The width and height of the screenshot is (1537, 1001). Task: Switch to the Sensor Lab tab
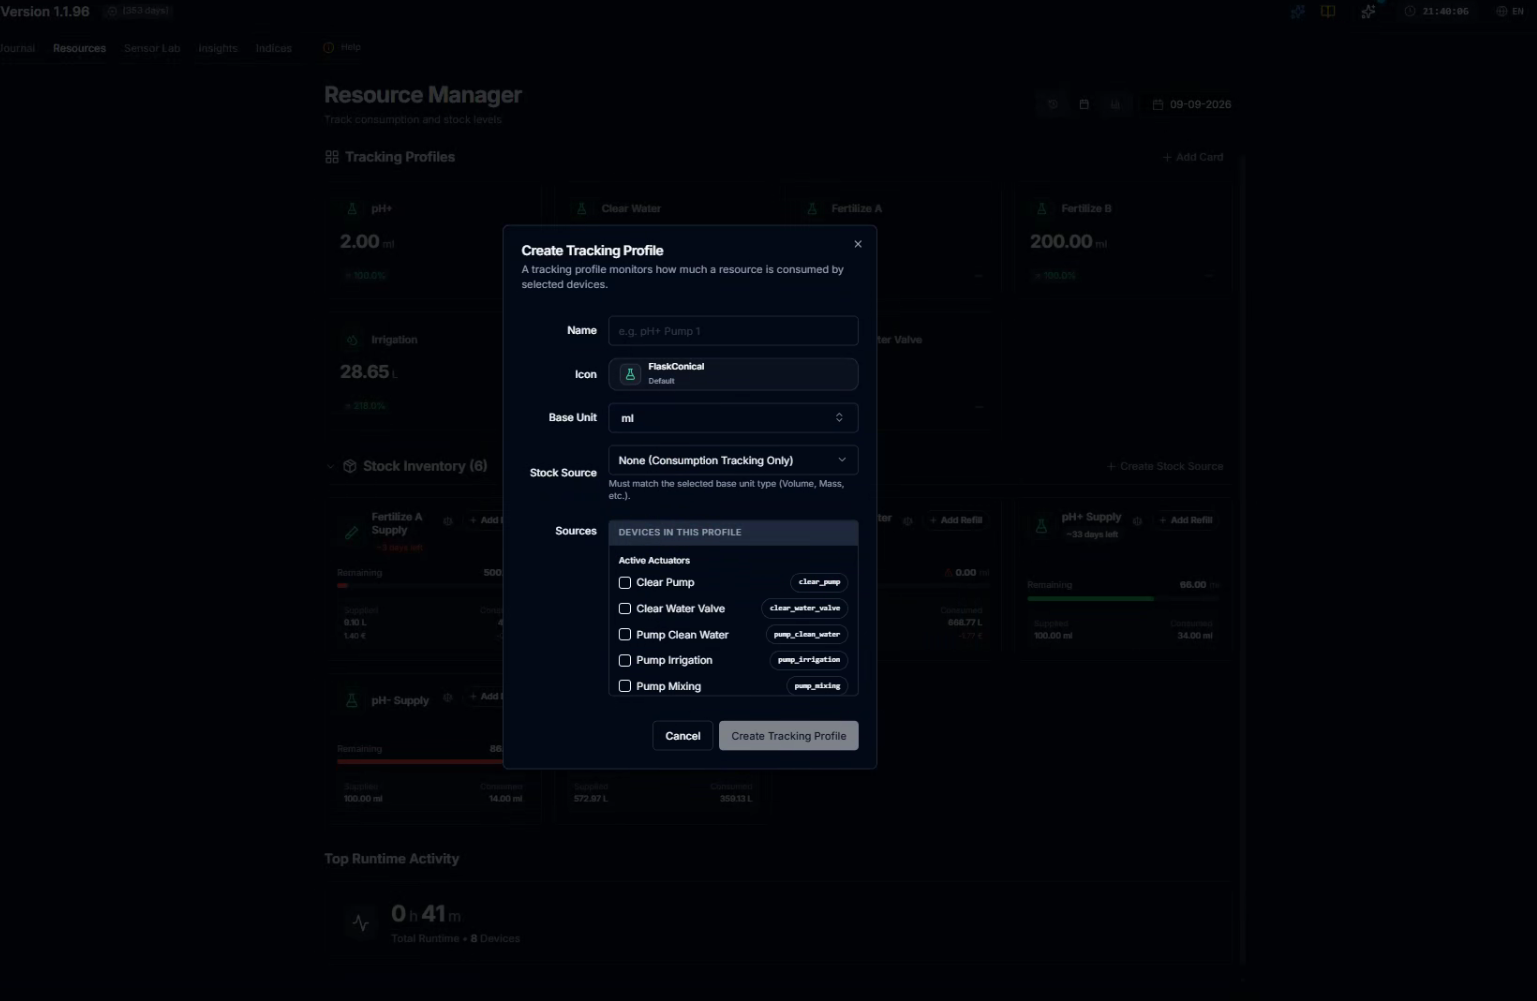152,48
